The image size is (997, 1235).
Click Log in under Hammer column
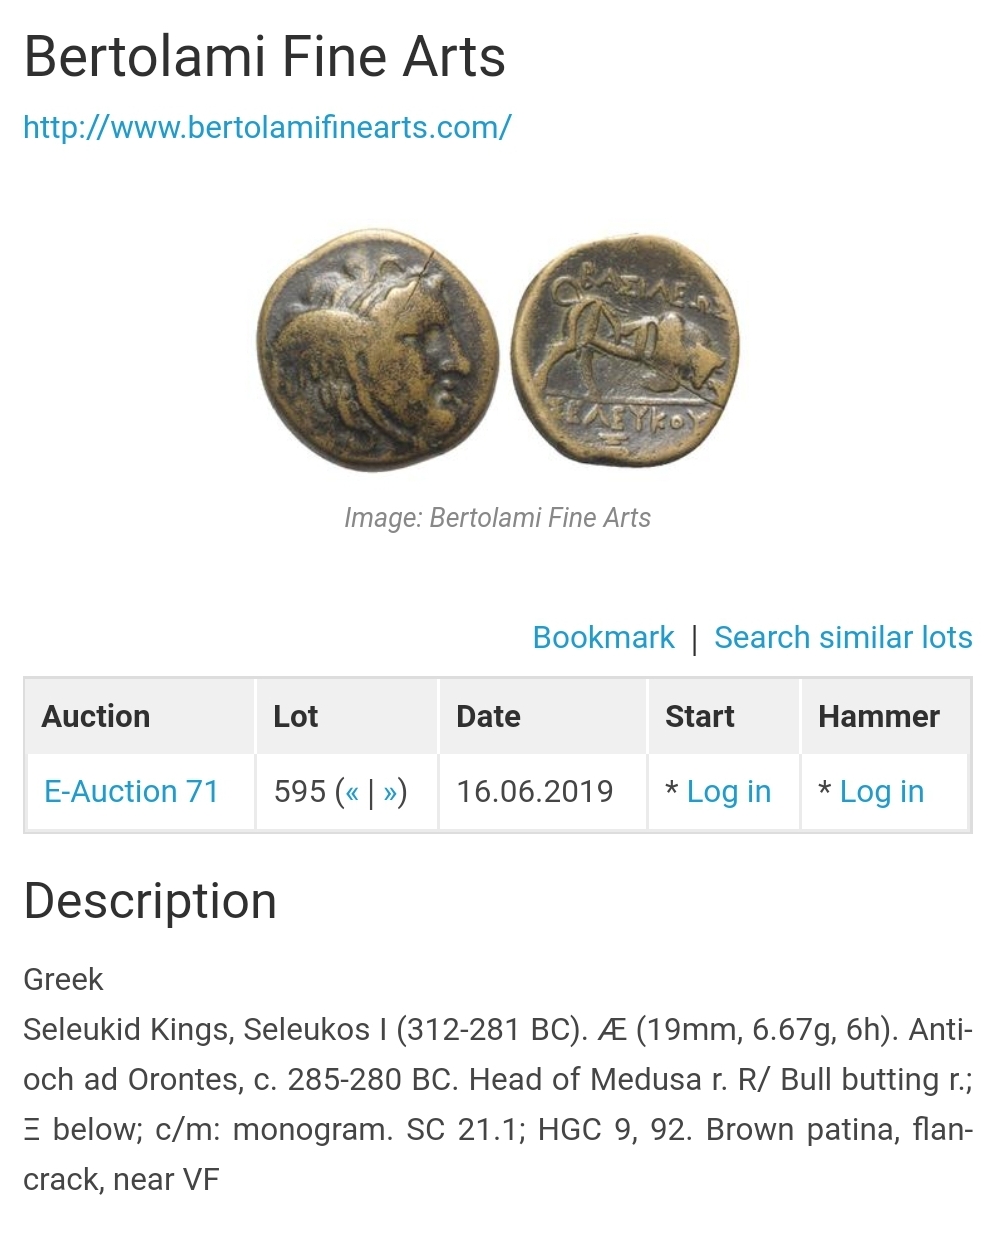[881, 792]
